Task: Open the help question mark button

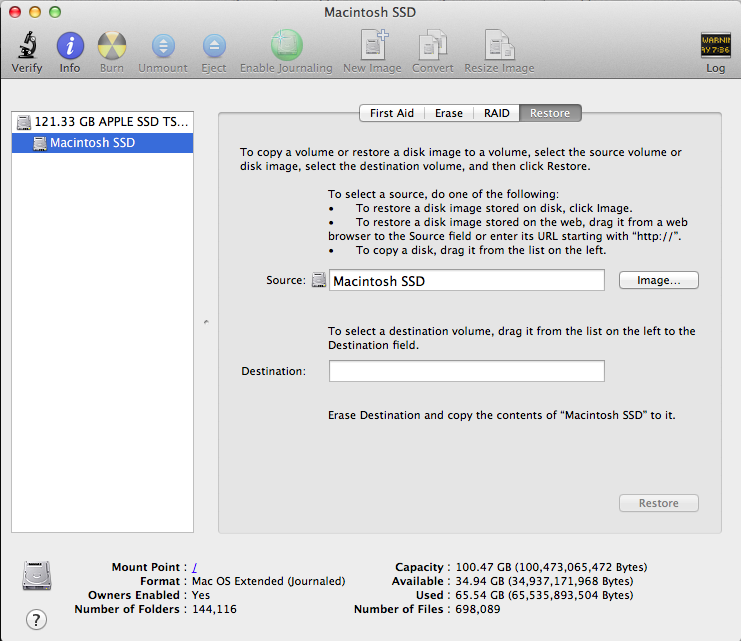Action: (x=36, y=619)
